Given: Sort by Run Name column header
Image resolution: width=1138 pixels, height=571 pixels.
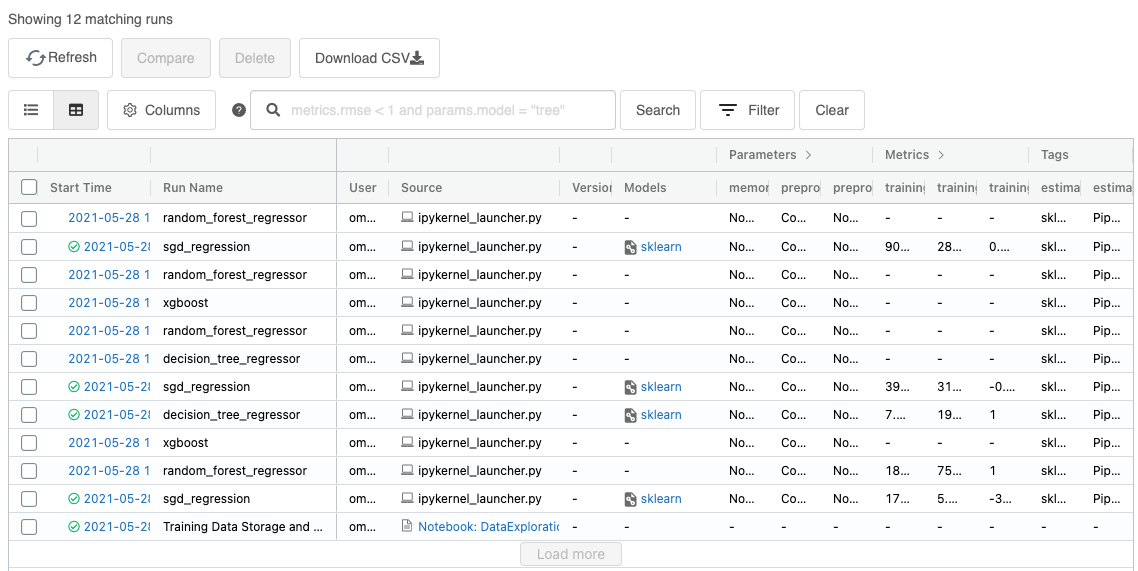Looking at the screenshot, I should pyautogui.click(x=193, y=187).
